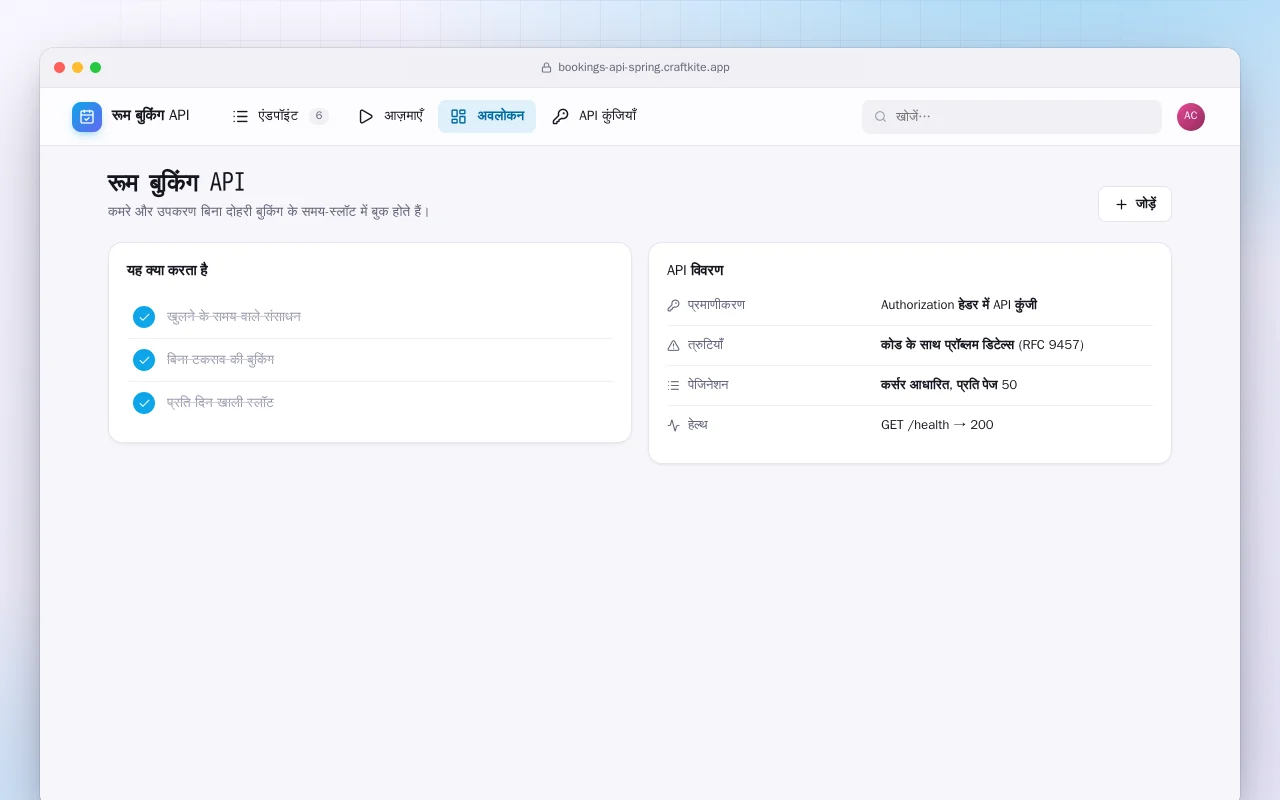Click the त्रुटियाँ row label

[x=705, y=345]
